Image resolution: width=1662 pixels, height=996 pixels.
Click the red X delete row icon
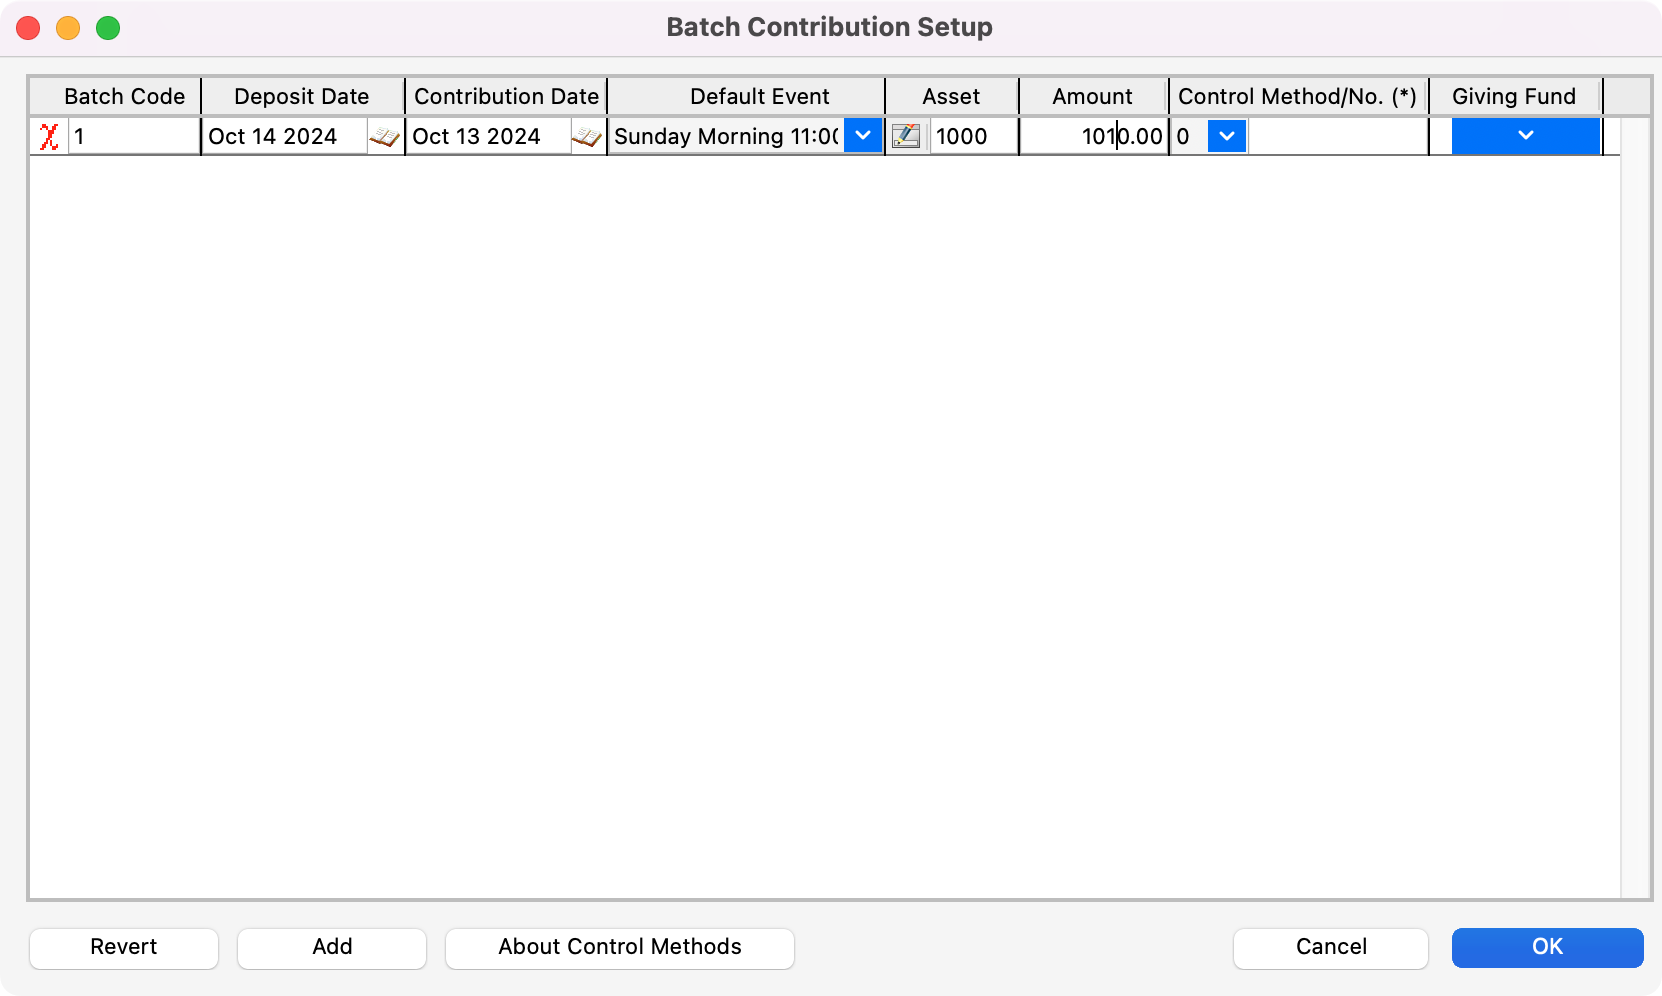pos(49,136)
